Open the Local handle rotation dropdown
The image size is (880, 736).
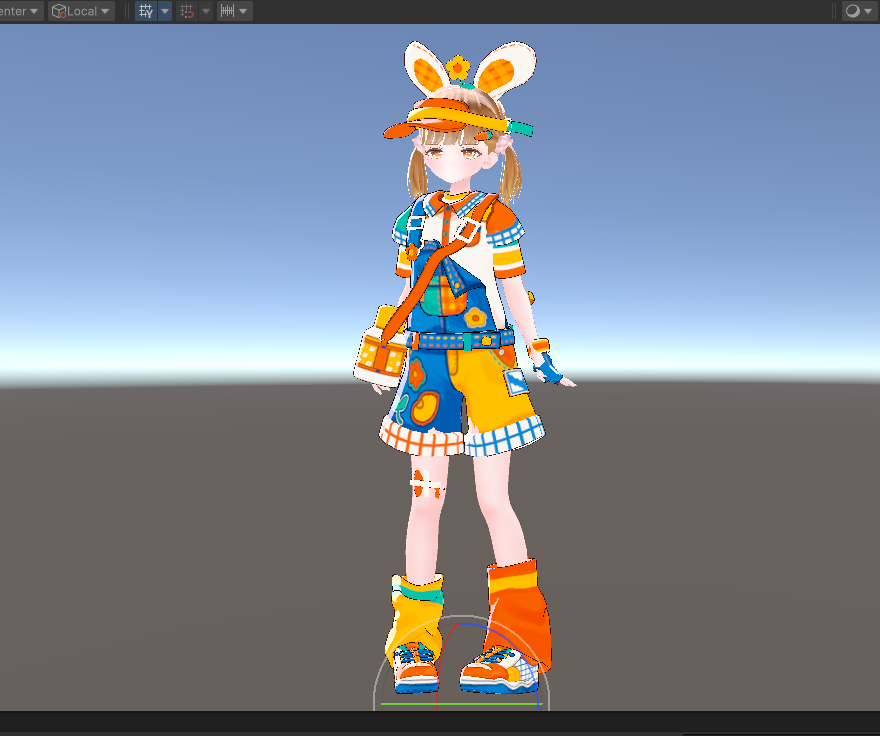tap(81, 11)
